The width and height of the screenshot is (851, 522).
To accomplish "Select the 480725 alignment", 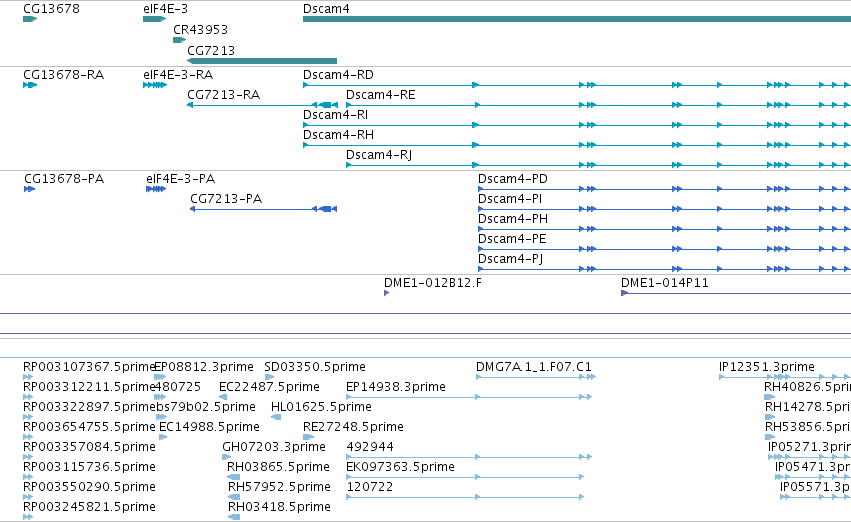I will [178, 387].
